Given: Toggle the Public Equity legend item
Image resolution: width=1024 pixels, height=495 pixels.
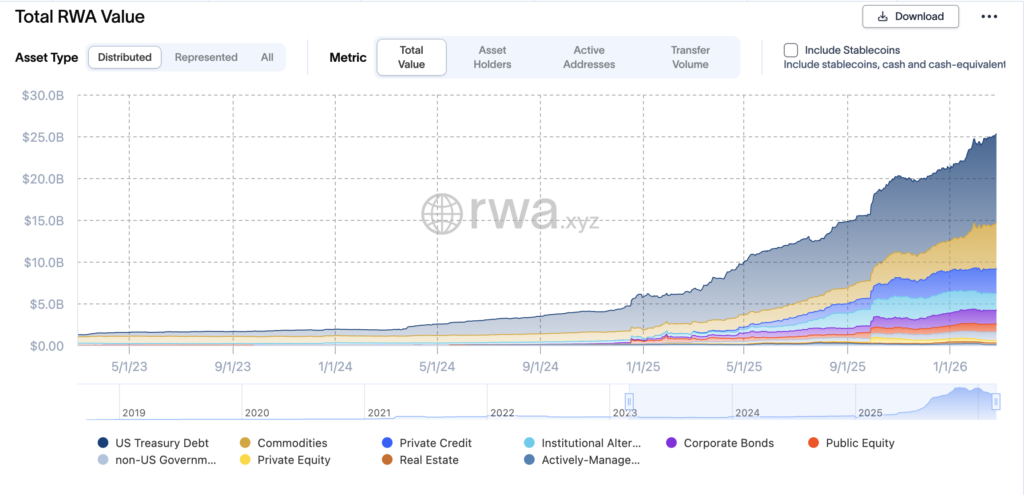Looking at the screenshot, I should click(x=813, y=443).
